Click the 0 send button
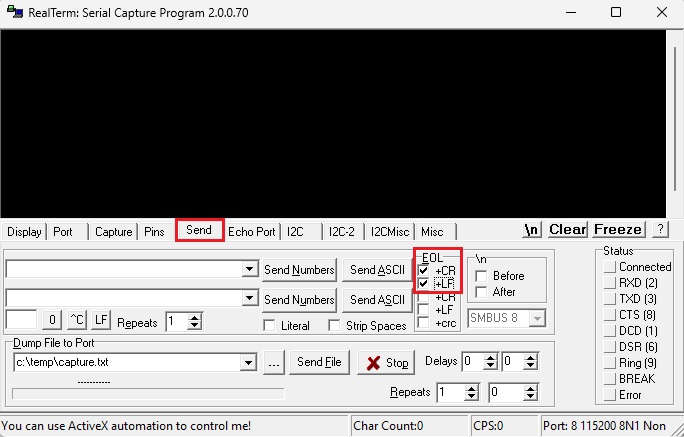The image size is (684, 437). pos(52,321)
